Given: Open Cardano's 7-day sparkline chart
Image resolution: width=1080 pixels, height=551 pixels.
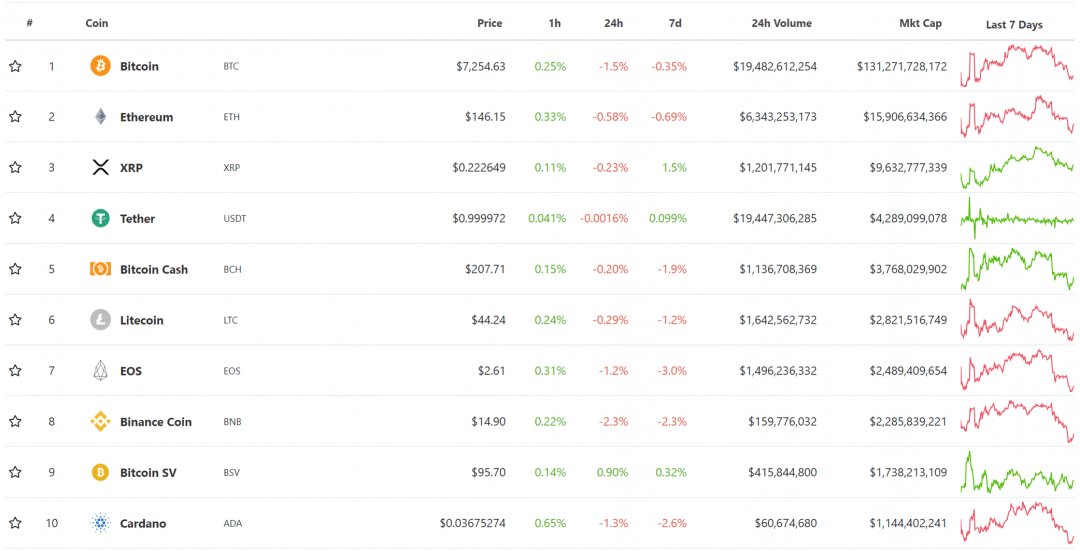Looking at the screenshot, I should click(1017, 523).
